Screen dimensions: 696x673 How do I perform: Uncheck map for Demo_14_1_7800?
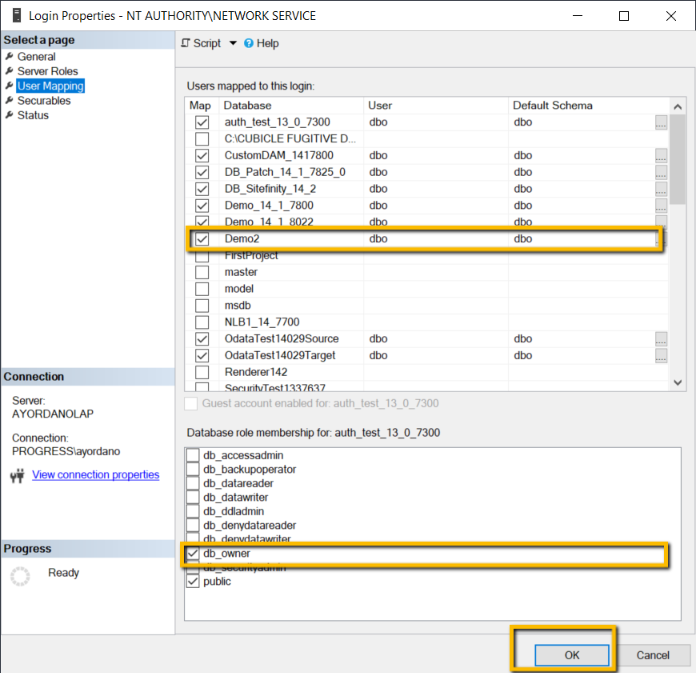pos(202,206)
